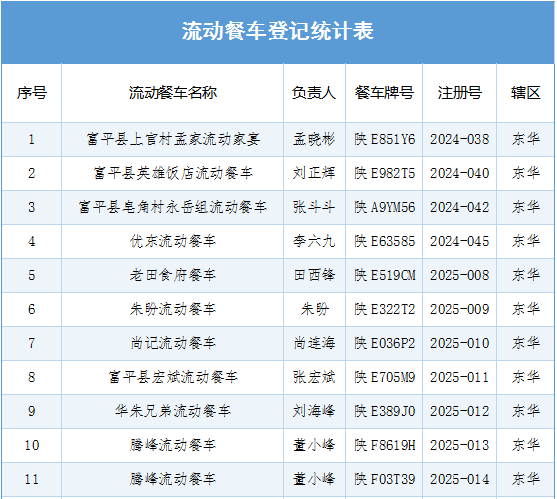The width and height of the screenshot is (557, 499).
Task: Click plate number 陕 A9YM56
Action: 384,207
